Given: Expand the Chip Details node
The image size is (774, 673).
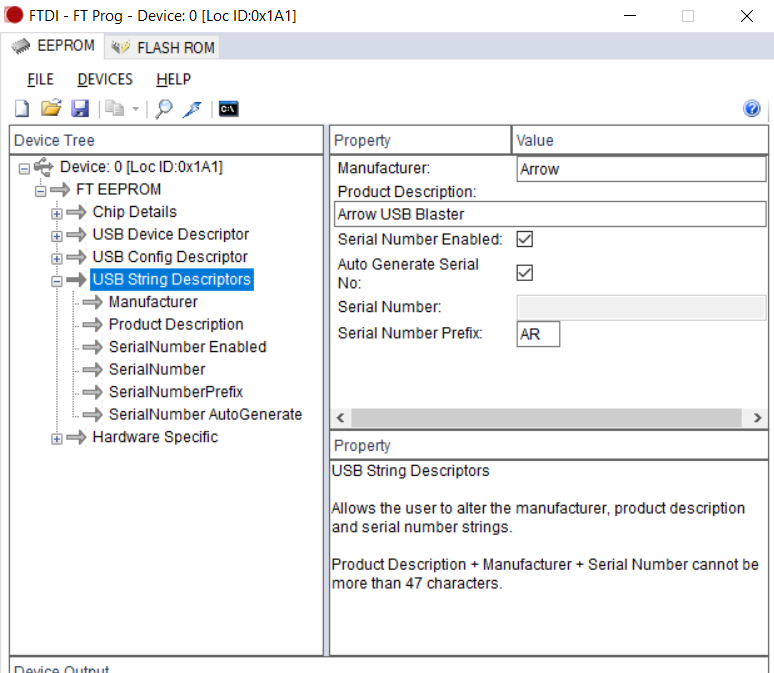Looking at the screenshot, I should click(x=57, y=214).
